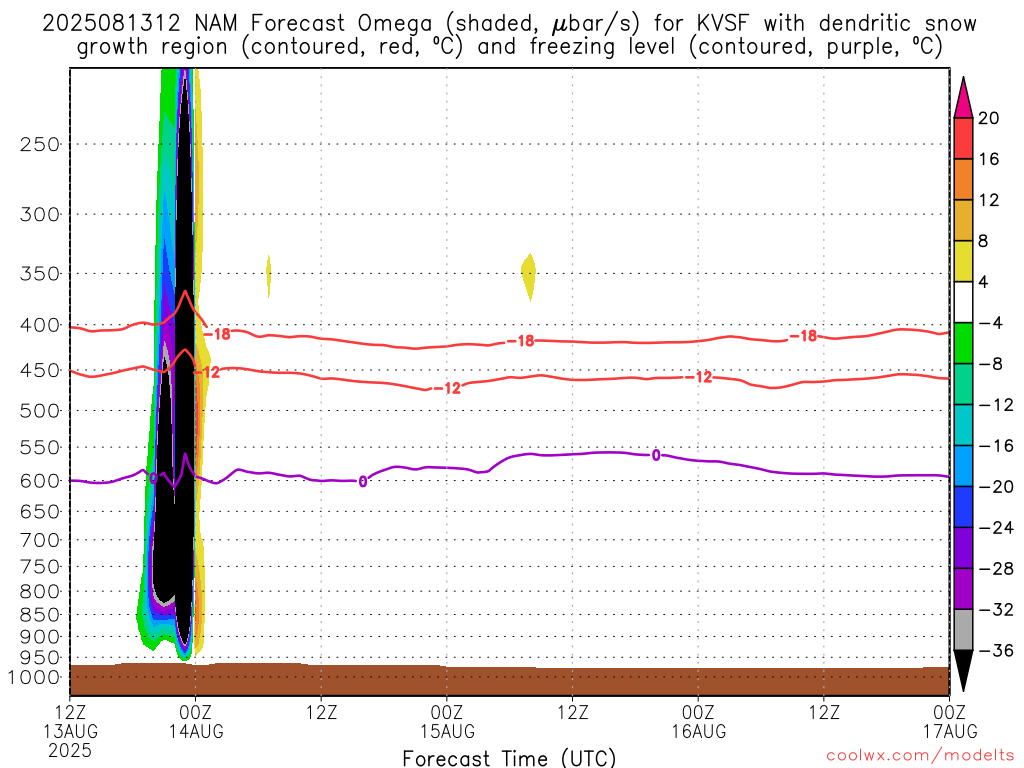This screenshot has width=1024, height=768.
Task: Select the 550 pressure axis label
Action: coord(40,448)
